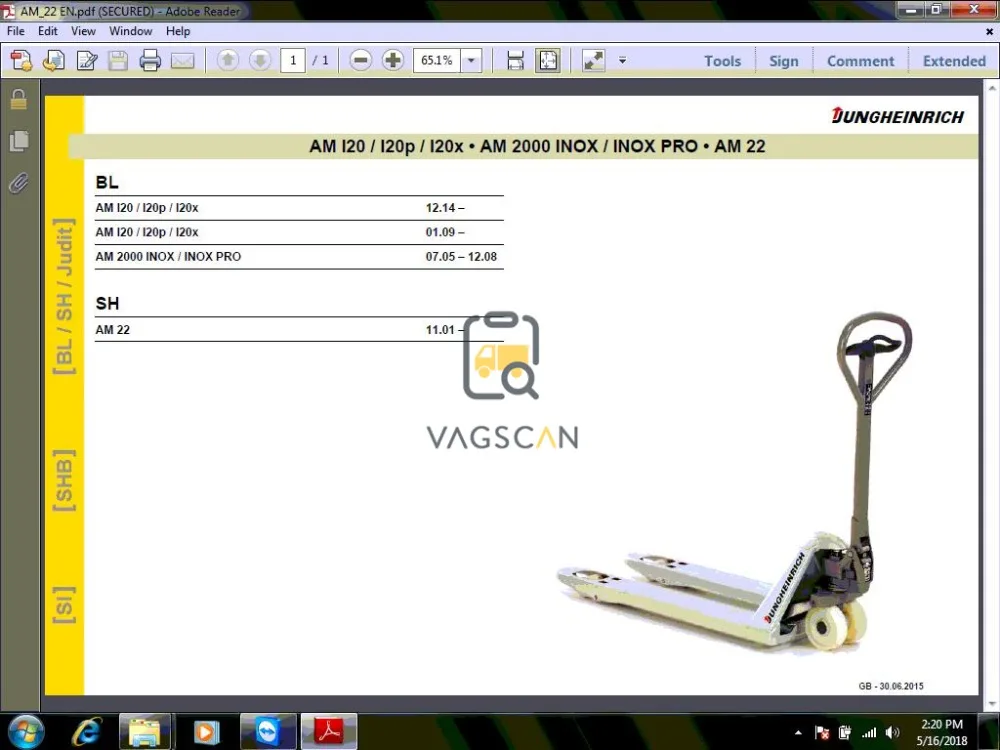The height and width of the screenshot is (750, 1000).
Task: Launch Internet Explorer from taskbar
Action: 87,732
